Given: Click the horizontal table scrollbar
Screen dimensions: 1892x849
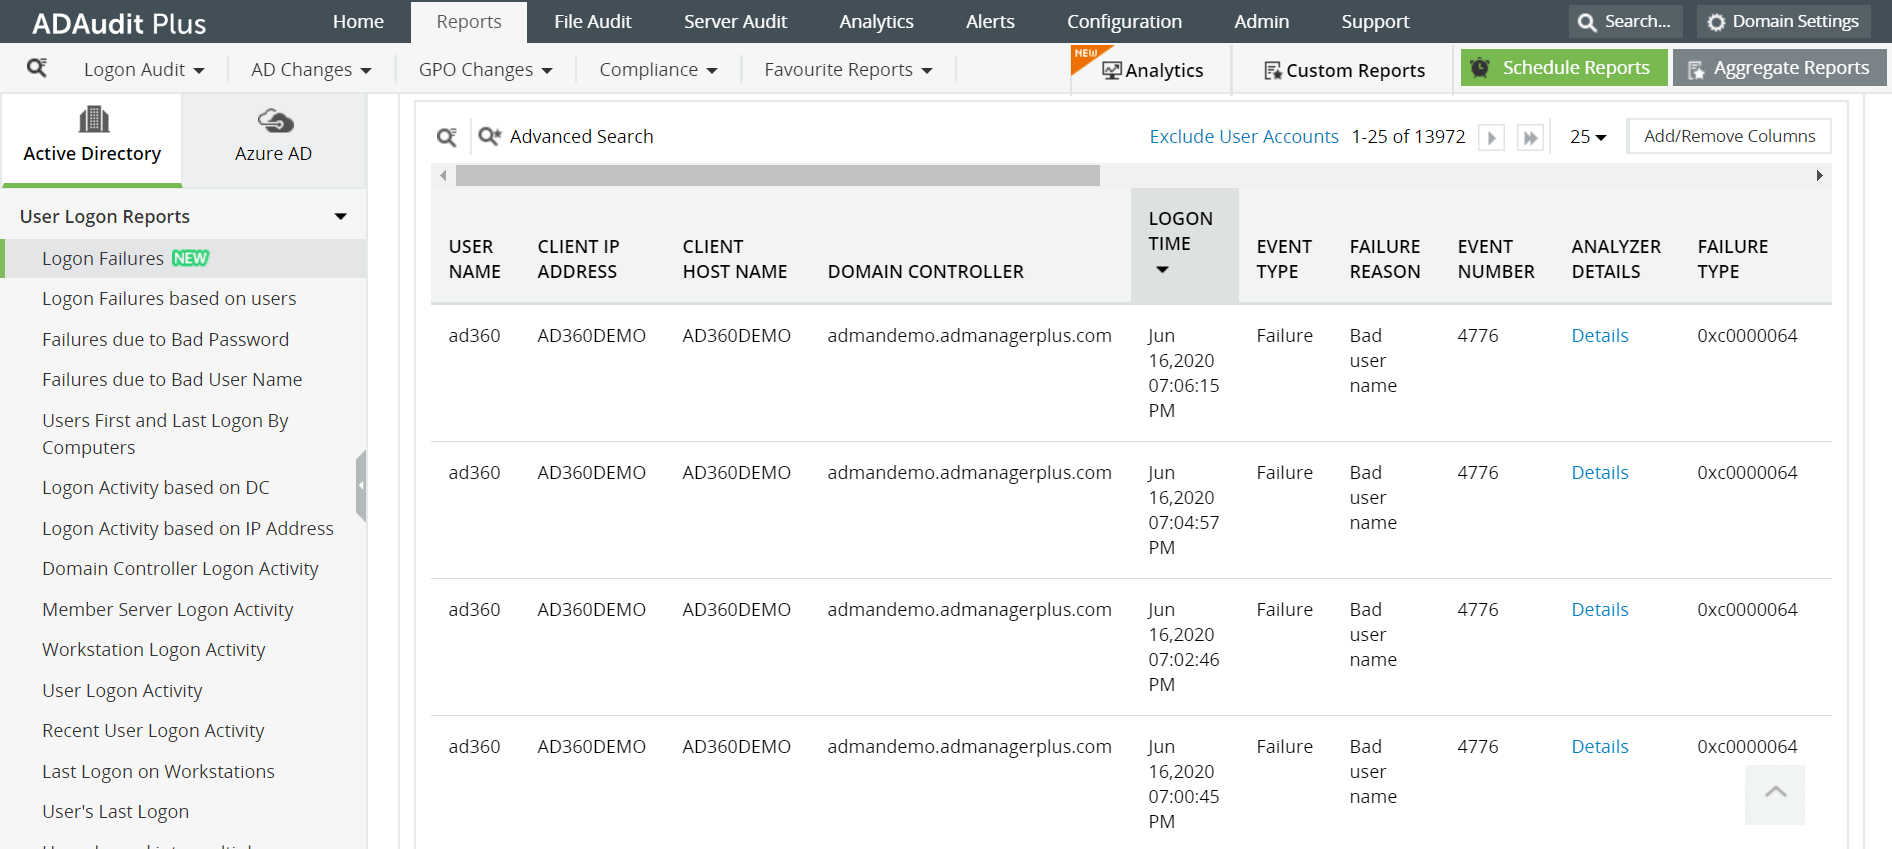Looking at the screenshot, I should (x=778, y=176).
